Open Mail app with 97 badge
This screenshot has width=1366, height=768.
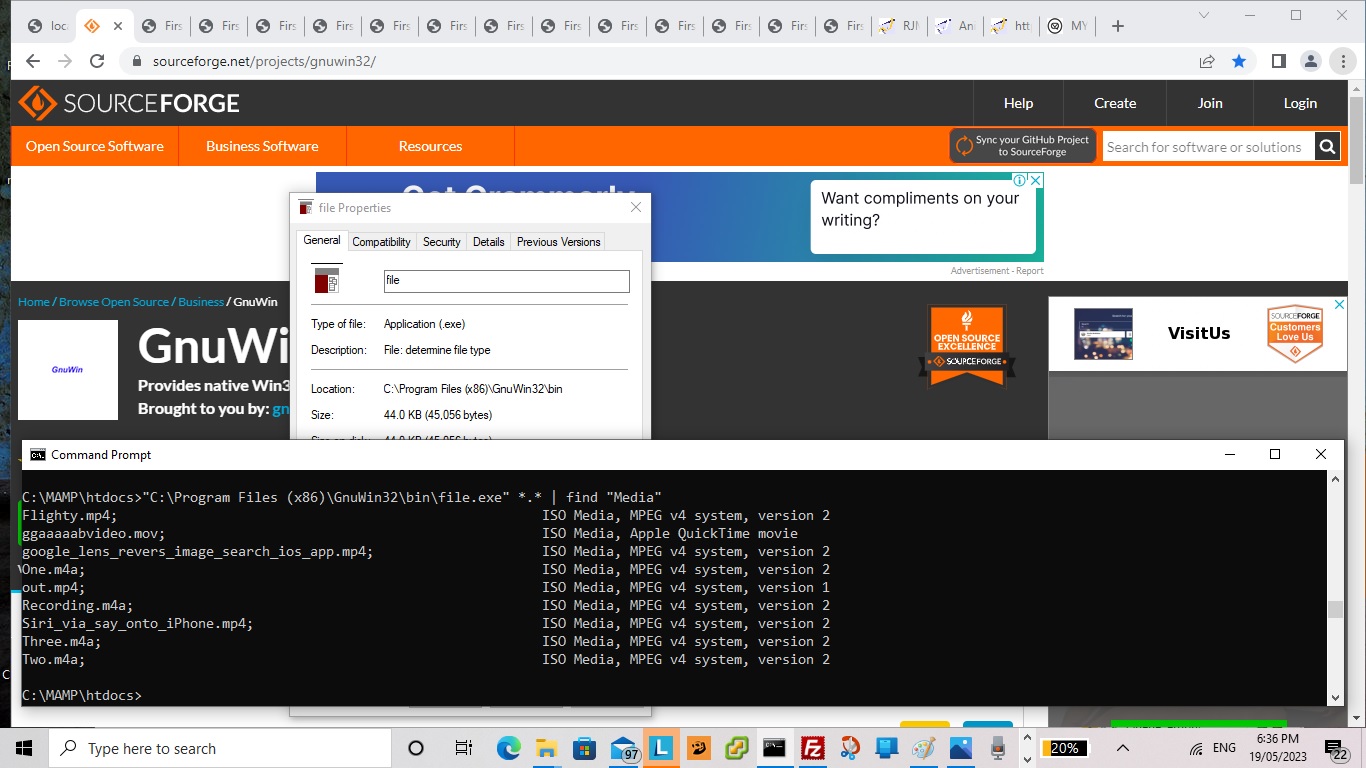click(624, 749)
